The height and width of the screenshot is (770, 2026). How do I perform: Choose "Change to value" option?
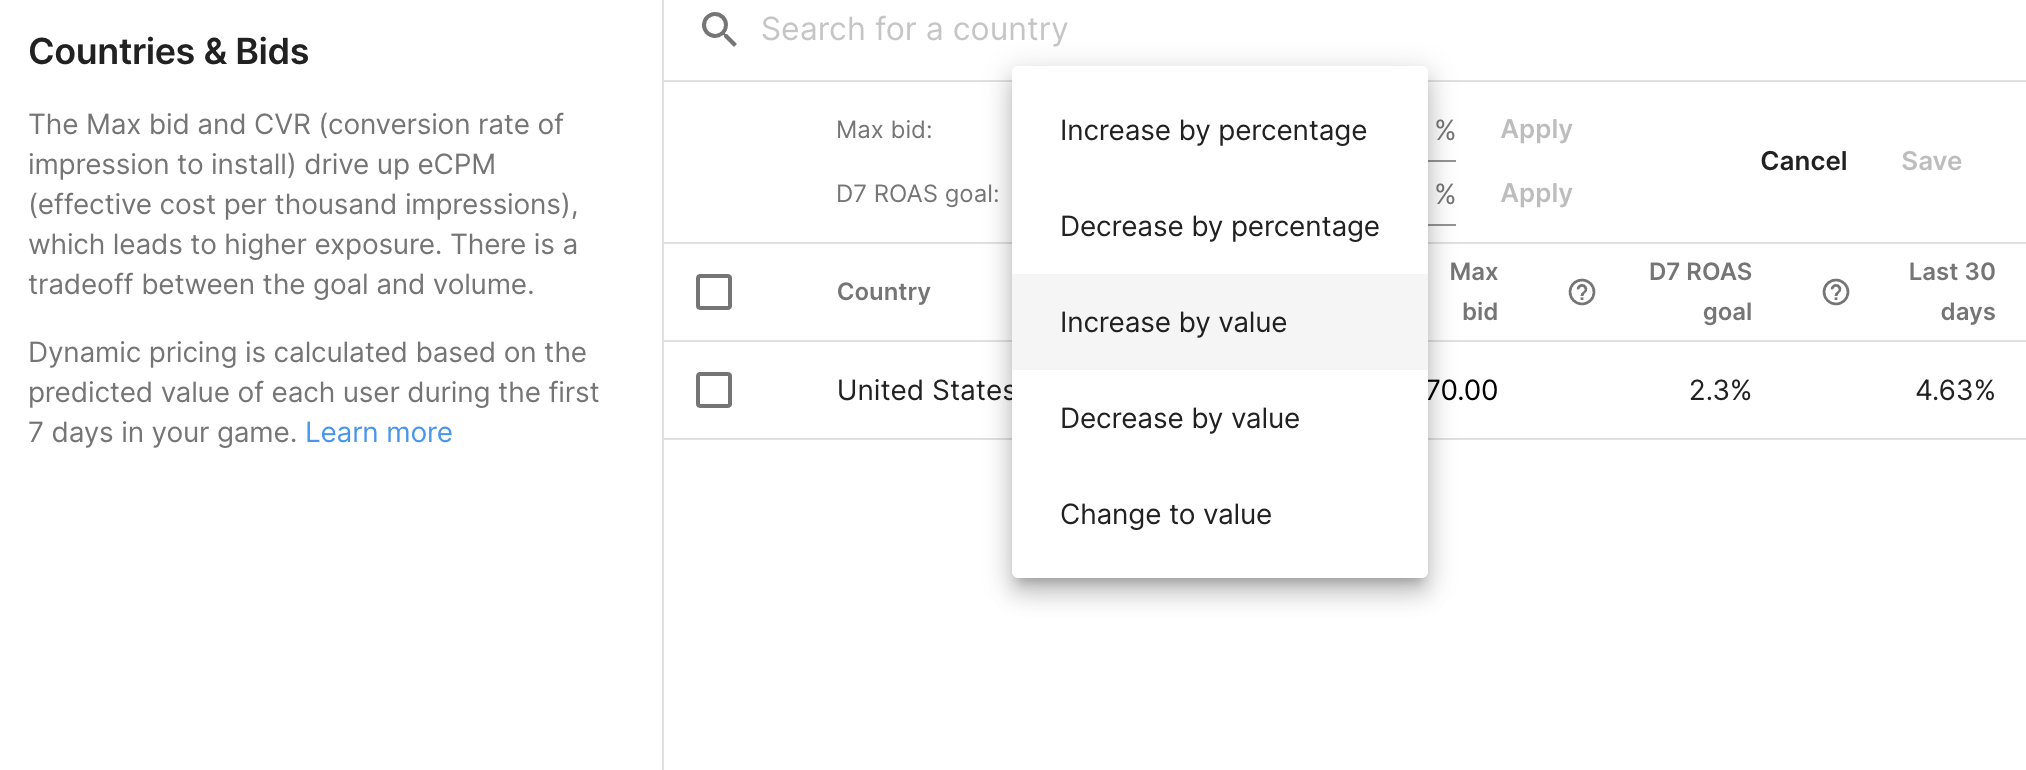click(1166, 515)
